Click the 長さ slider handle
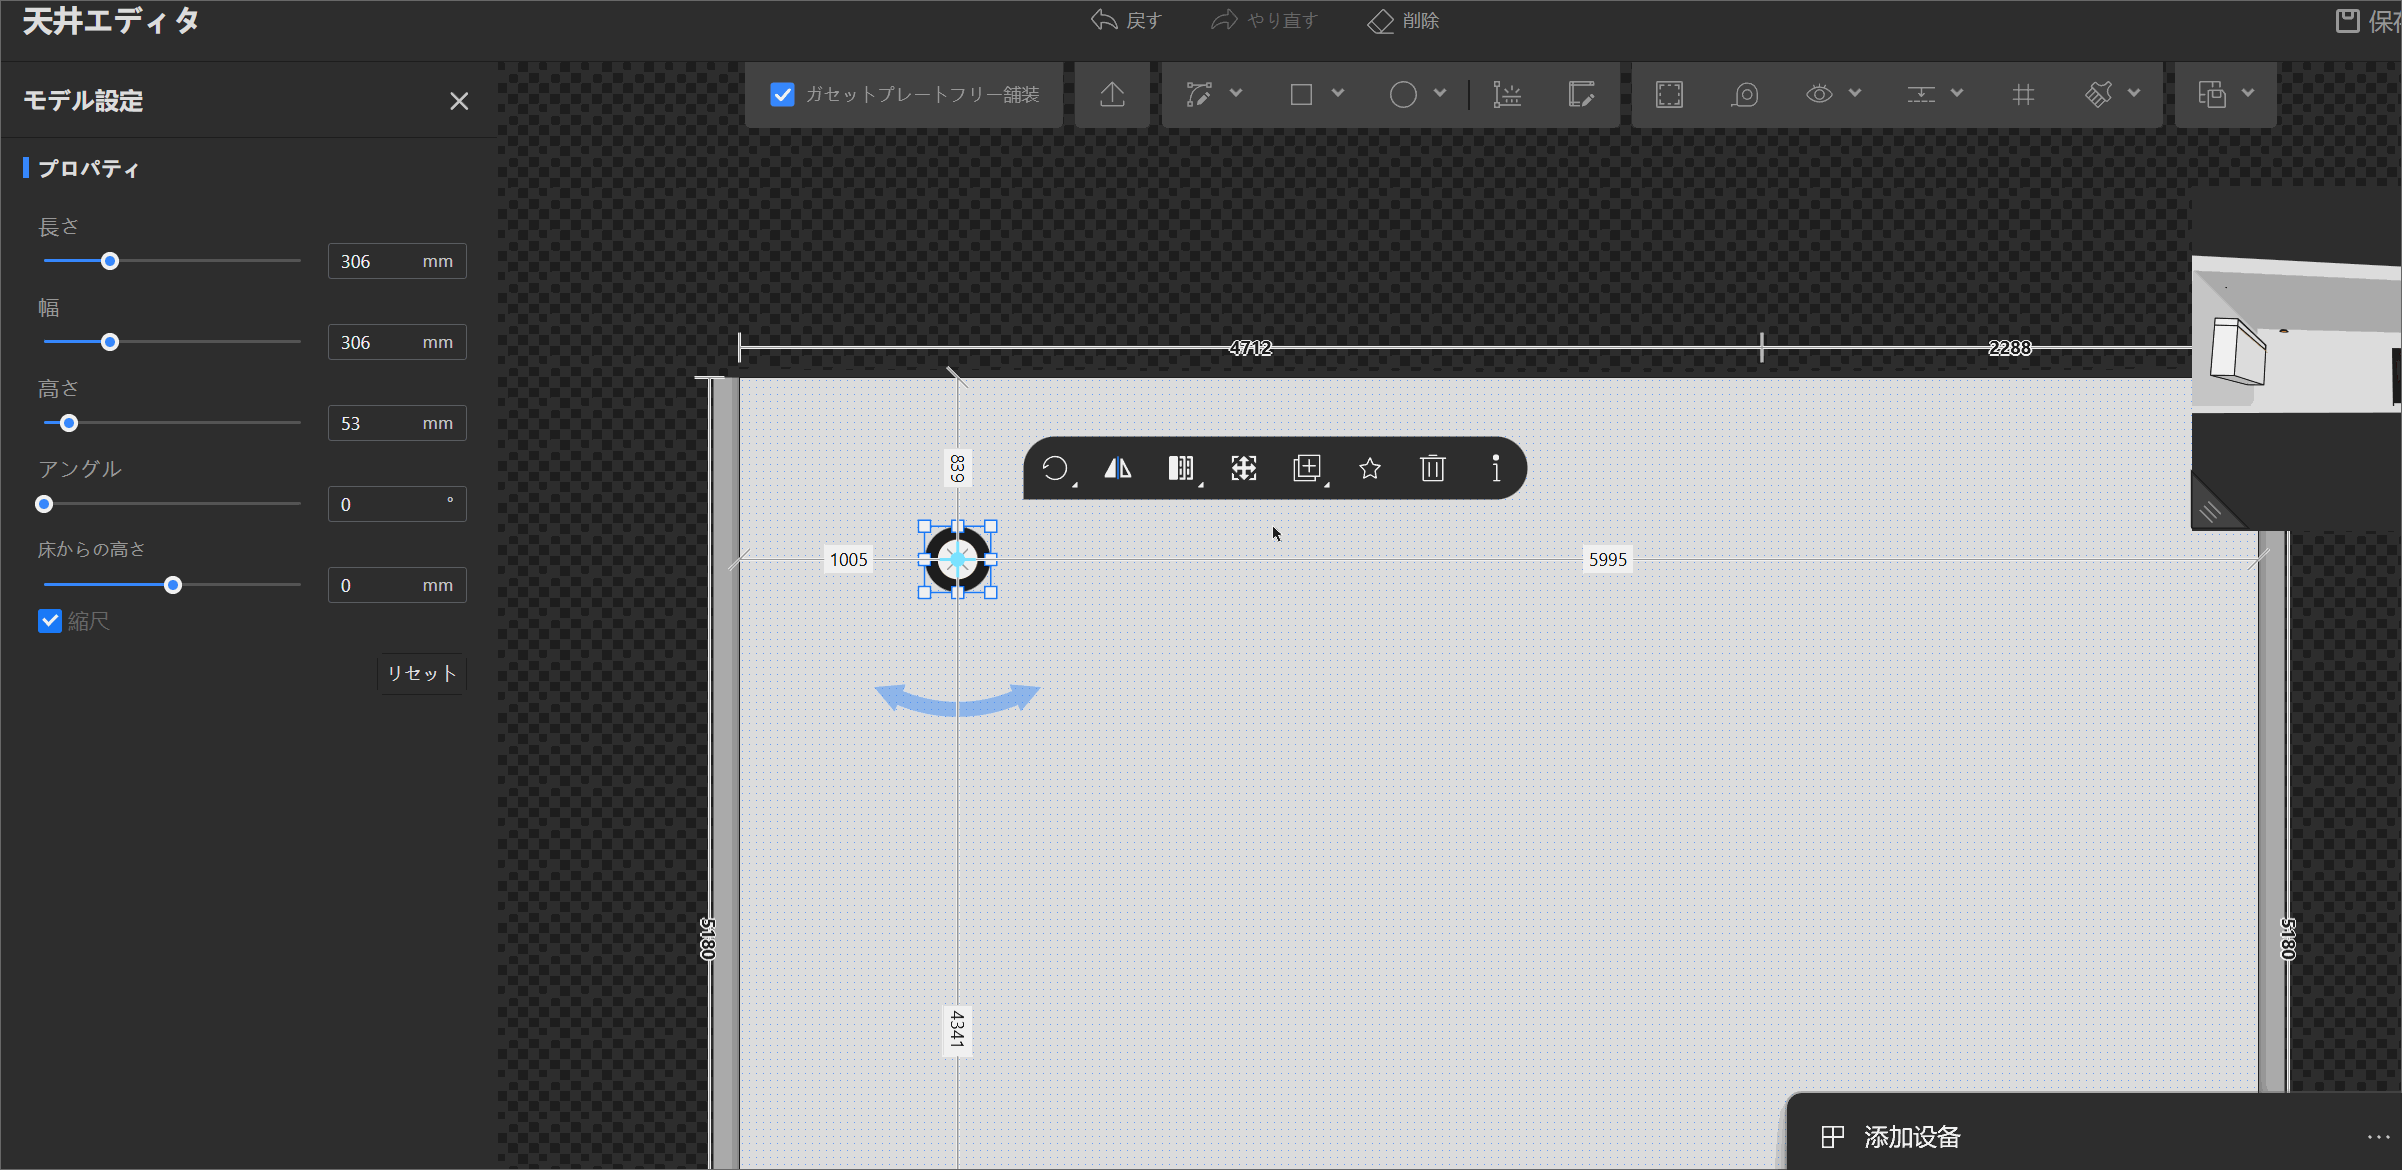Viewport: 2402px width, 1170px height. pyautogui.click(x=110, y=261)
